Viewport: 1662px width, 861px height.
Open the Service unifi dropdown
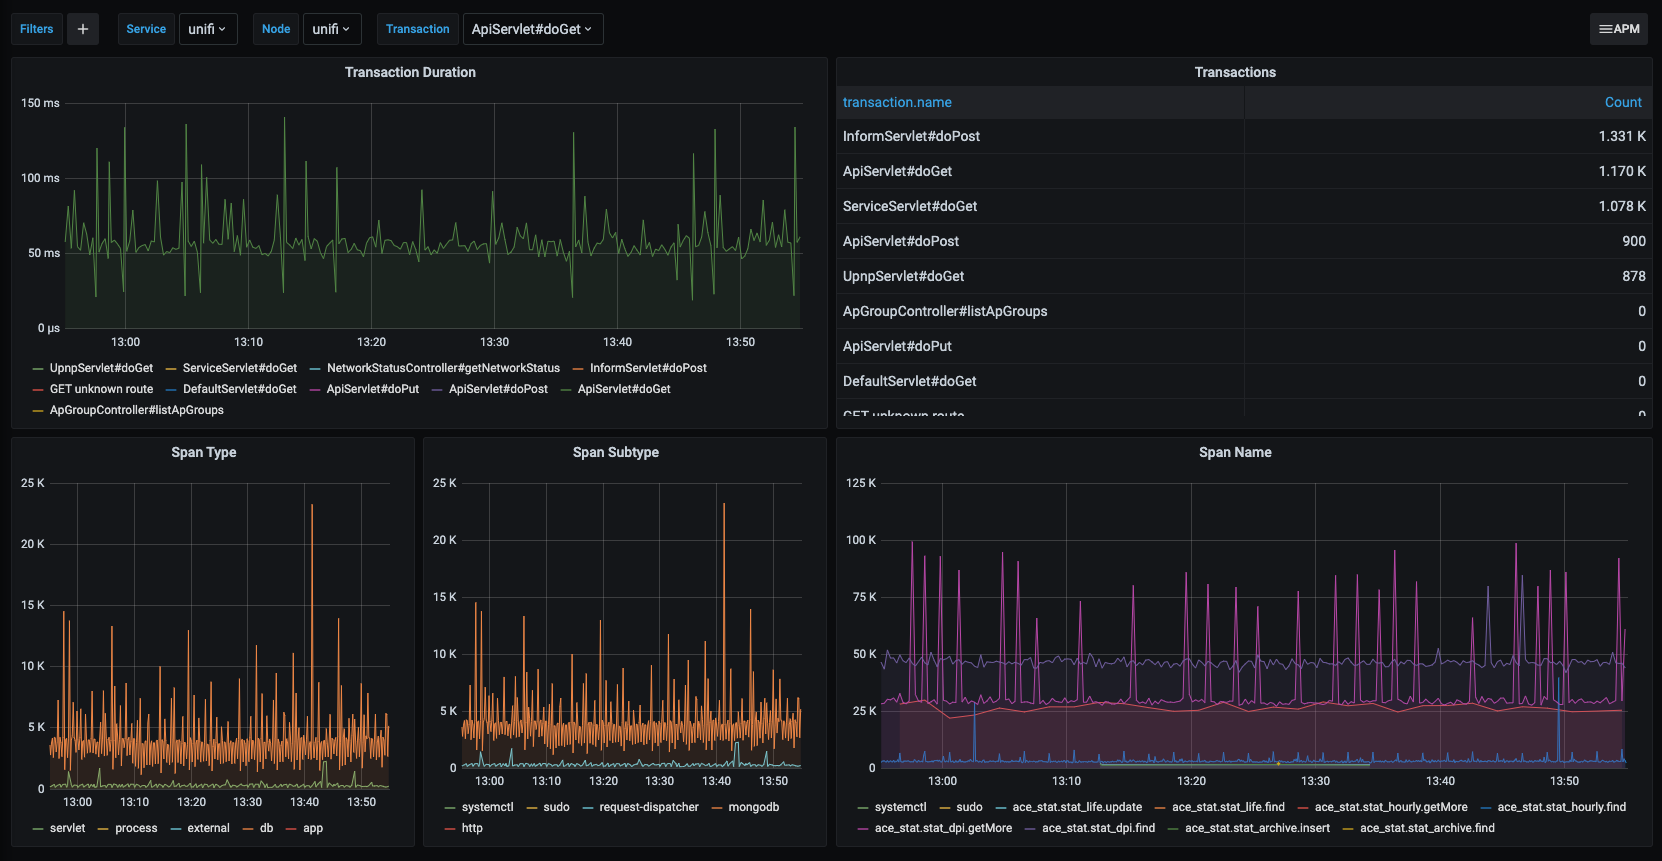(x=207, y=29)
